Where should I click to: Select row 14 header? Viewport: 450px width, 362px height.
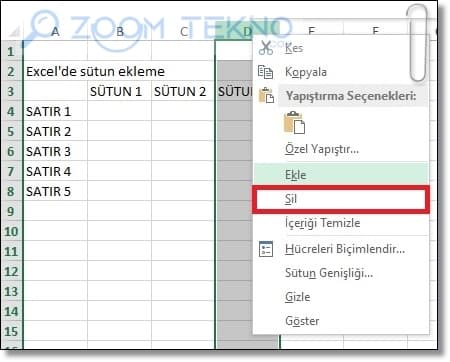pyautogui.click(x=11, y=311)
